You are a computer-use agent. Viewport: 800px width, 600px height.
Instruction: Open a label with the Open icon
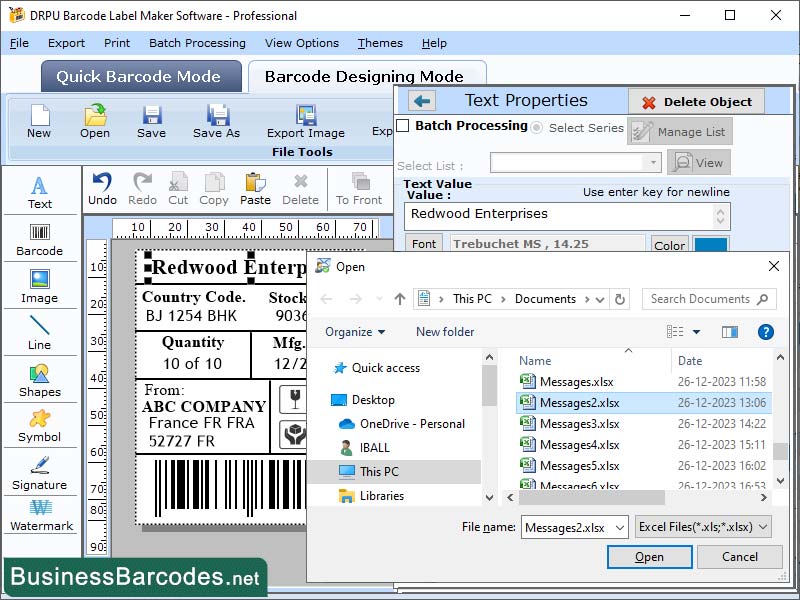click(x=94, y=120)
